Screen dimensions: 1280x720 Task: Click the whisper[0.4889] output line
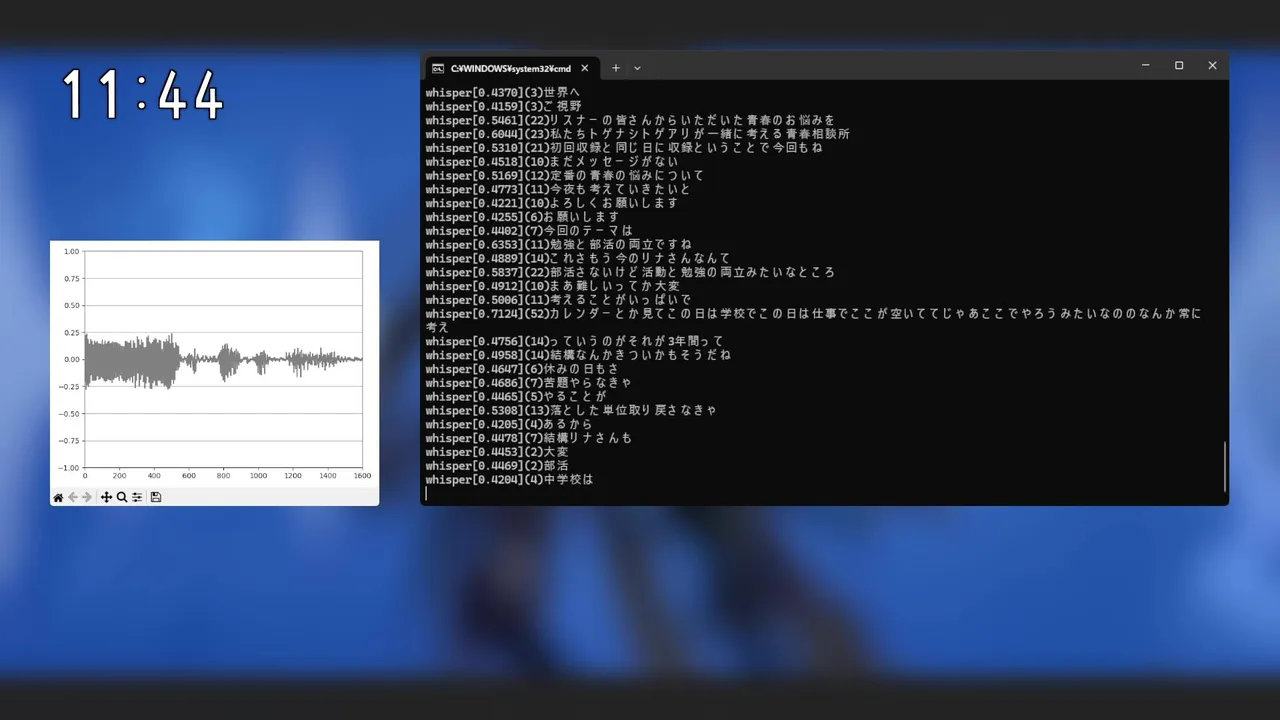[x=578, y=259]
